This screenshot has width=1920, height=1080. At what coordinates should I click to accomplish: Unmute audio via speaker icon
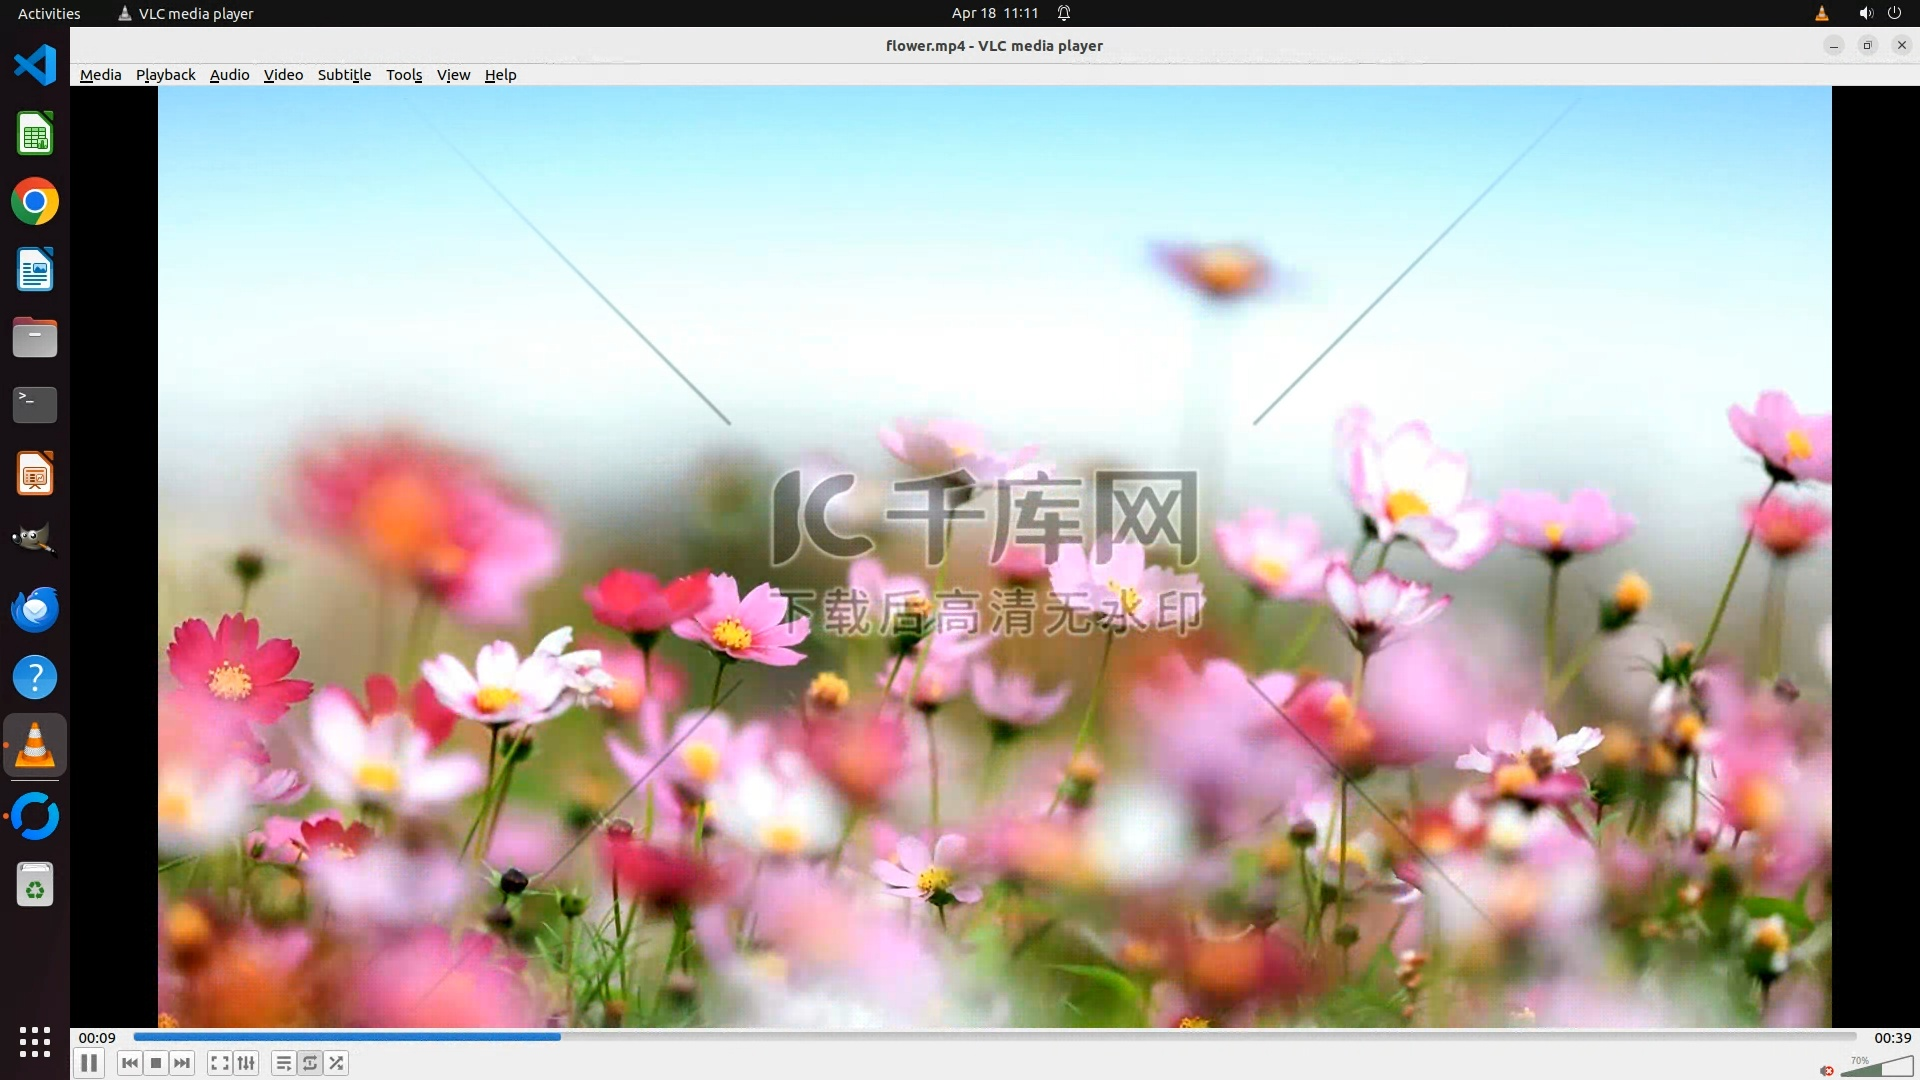pyautogui.click(x=1827, y=1070)
